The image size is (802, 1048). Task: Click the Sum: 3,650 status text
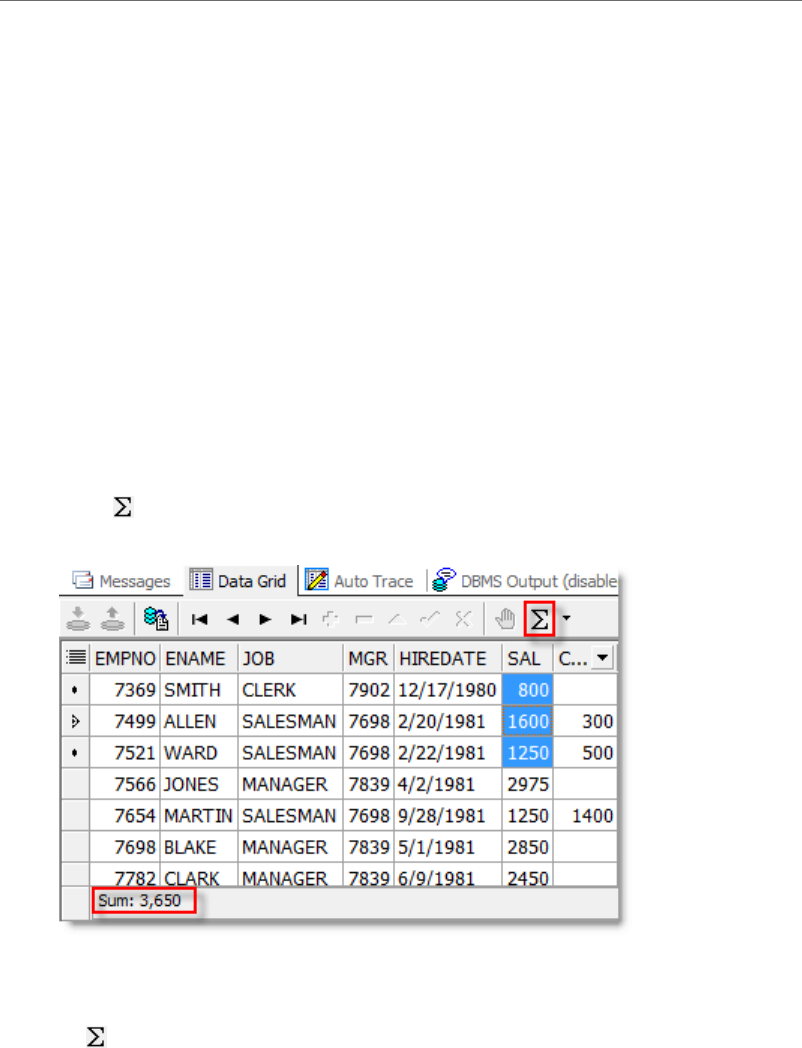140,900
